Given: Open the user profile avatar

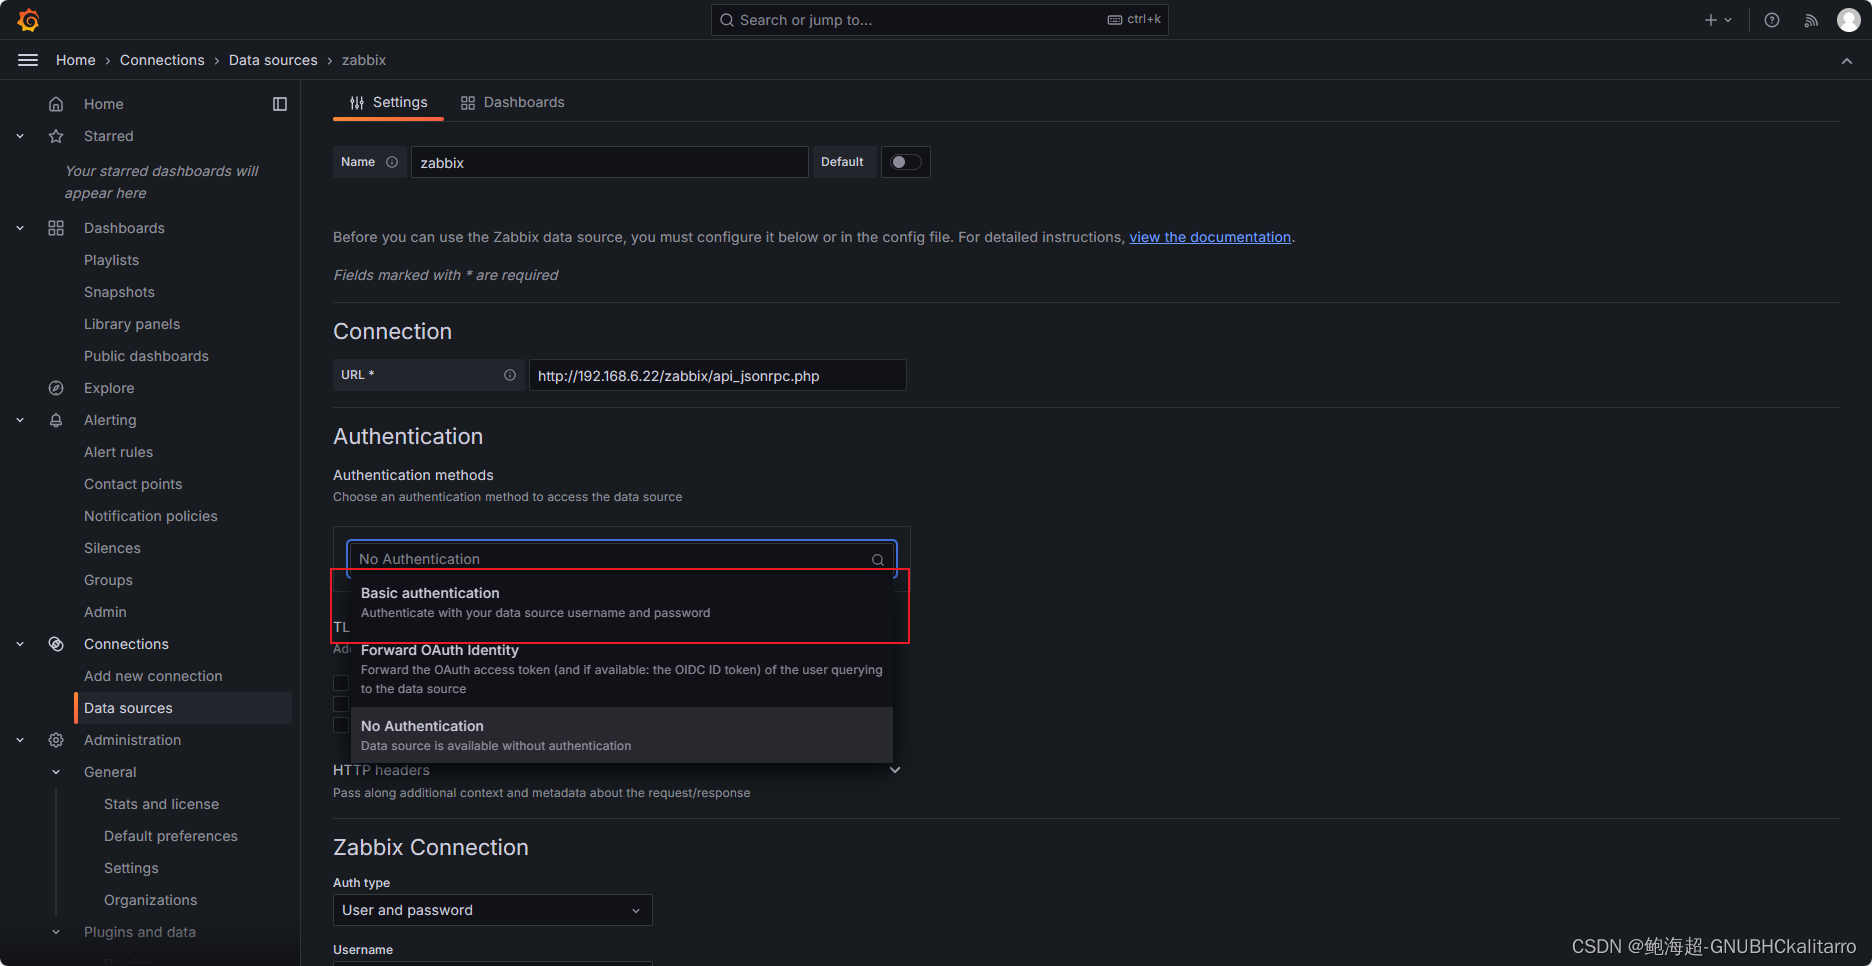Looking at the screenshot, I should 1849,20.
